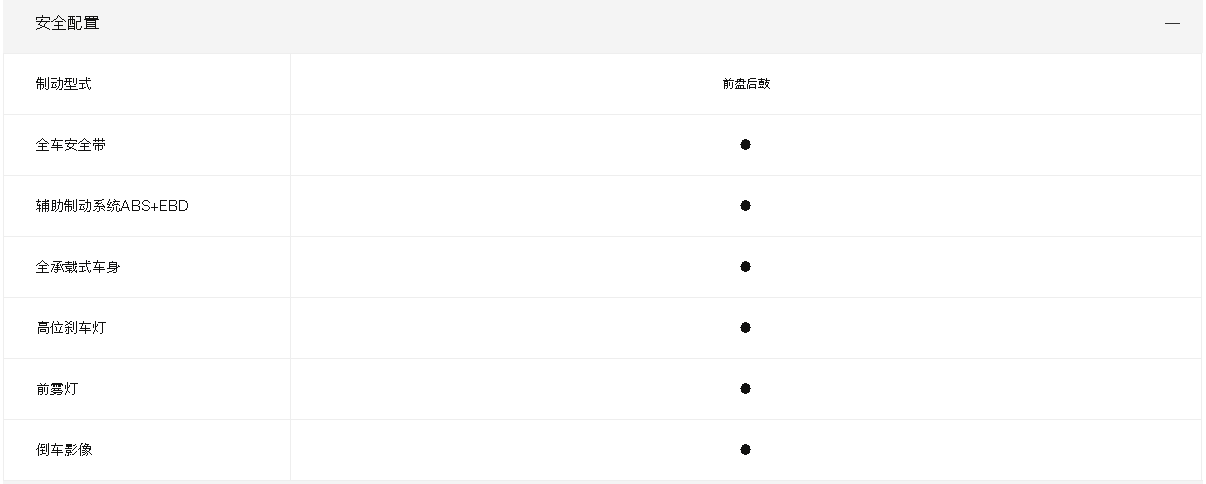The image size is (1206, 484).
Task: Select the 前雾灯 row label
Action: coord(56,389)
